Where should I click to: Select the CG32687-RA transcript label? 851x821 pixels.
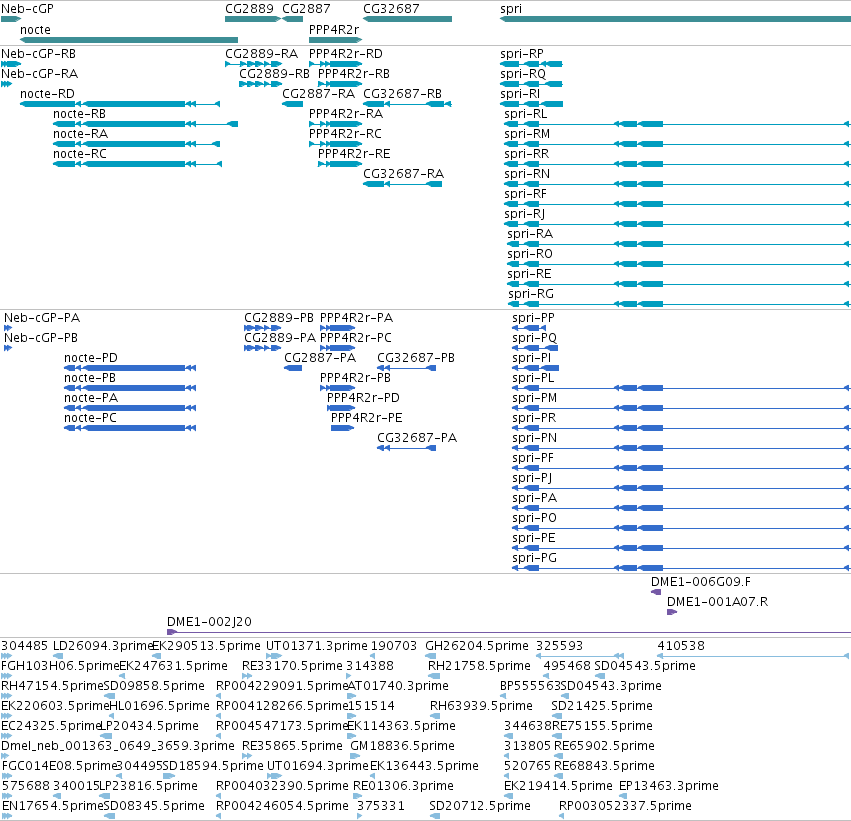403,174
